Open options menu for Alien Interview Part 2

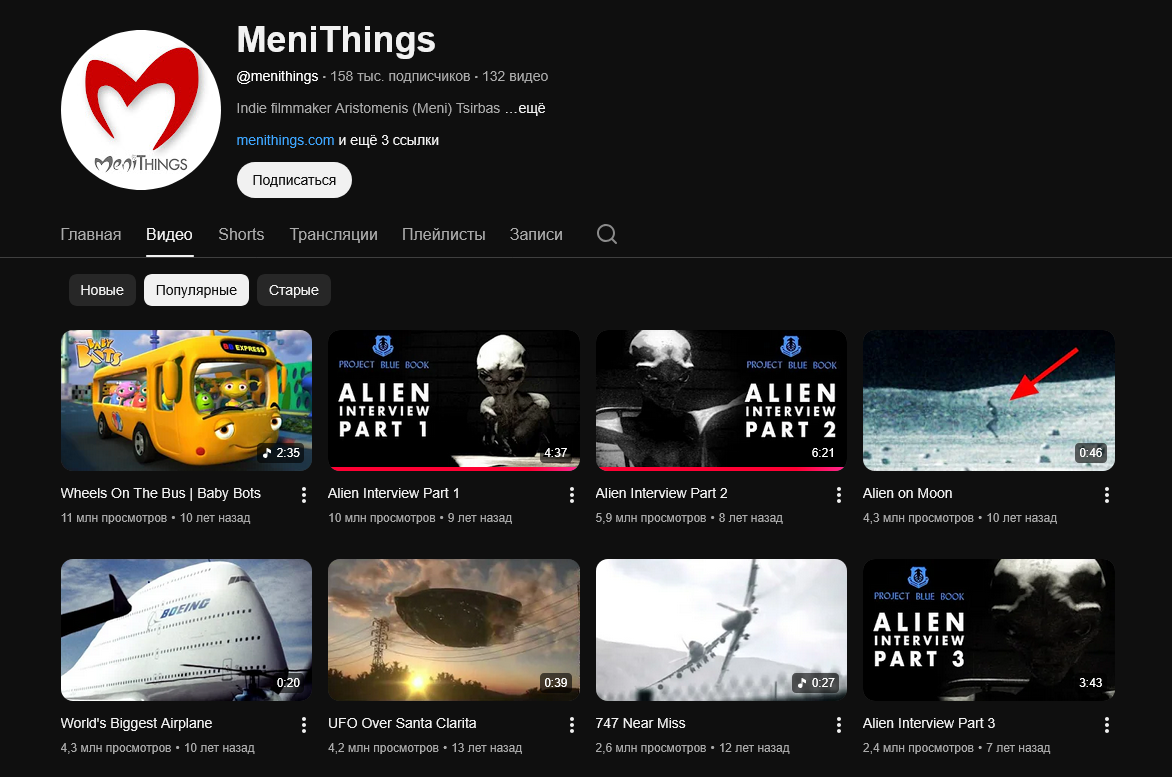click(839, 495)
